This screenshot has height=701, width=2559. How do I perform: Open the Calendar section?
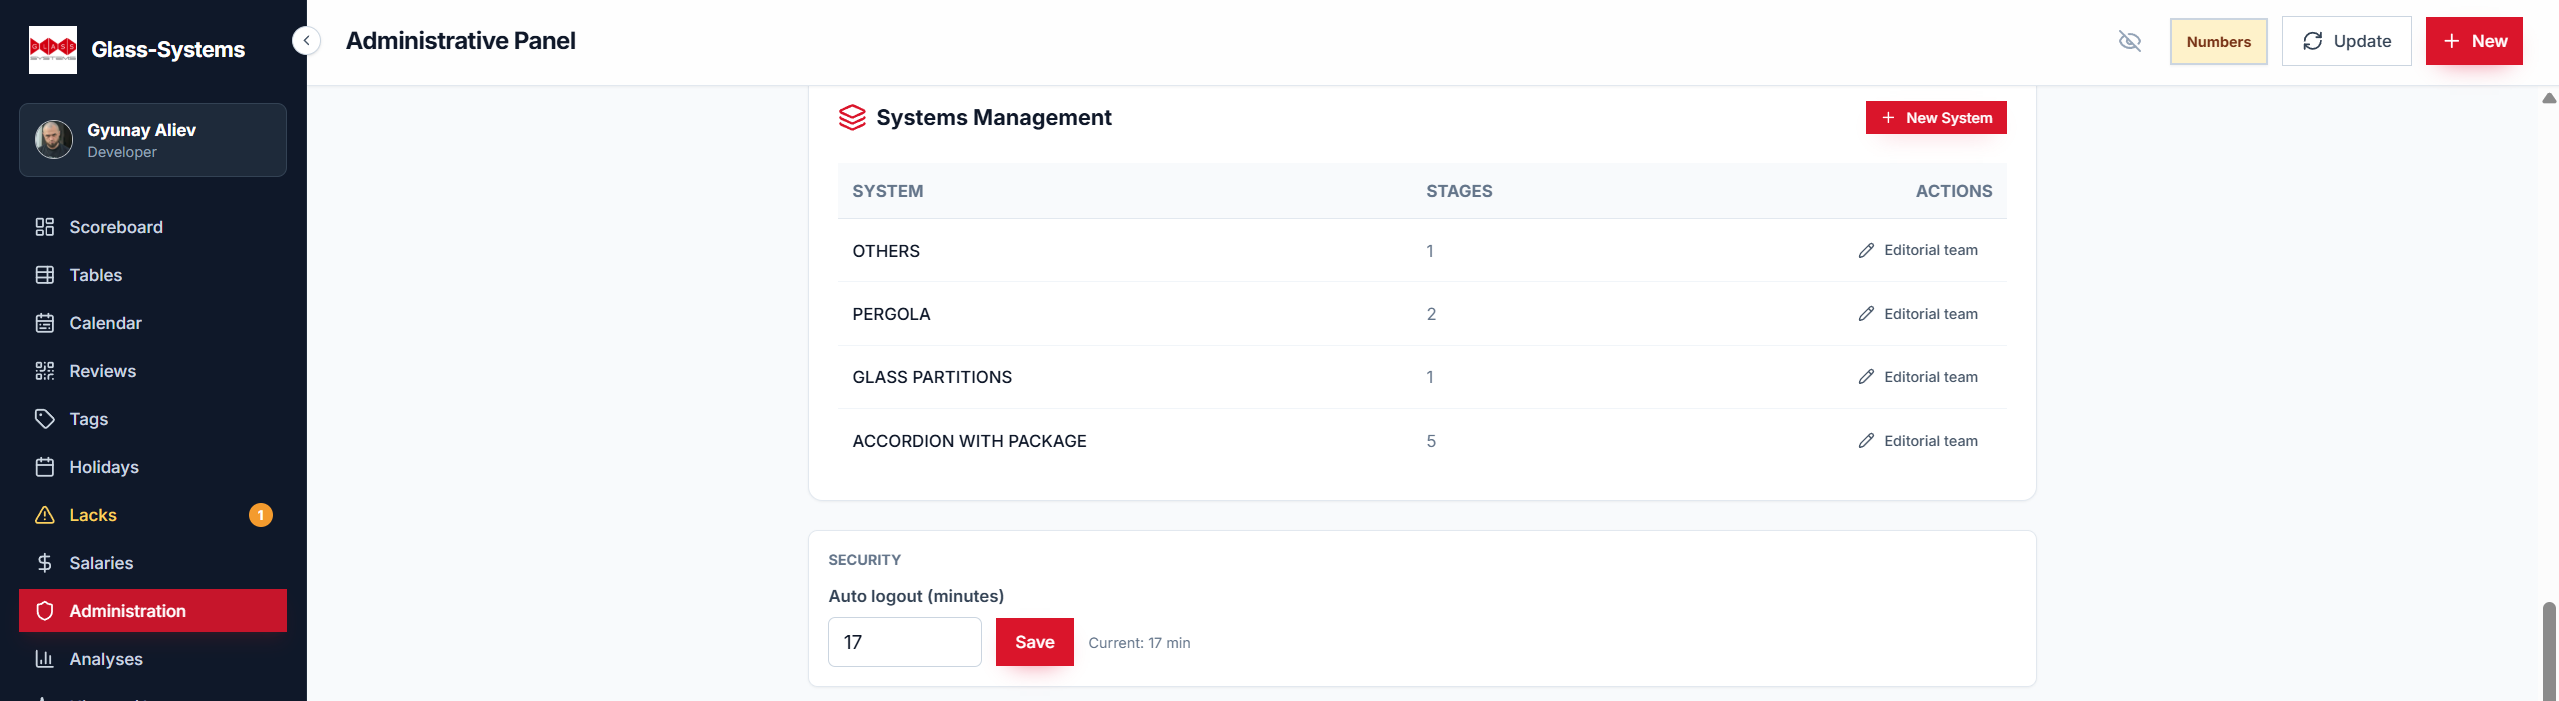pyautogui.click(x=153, y=323)
